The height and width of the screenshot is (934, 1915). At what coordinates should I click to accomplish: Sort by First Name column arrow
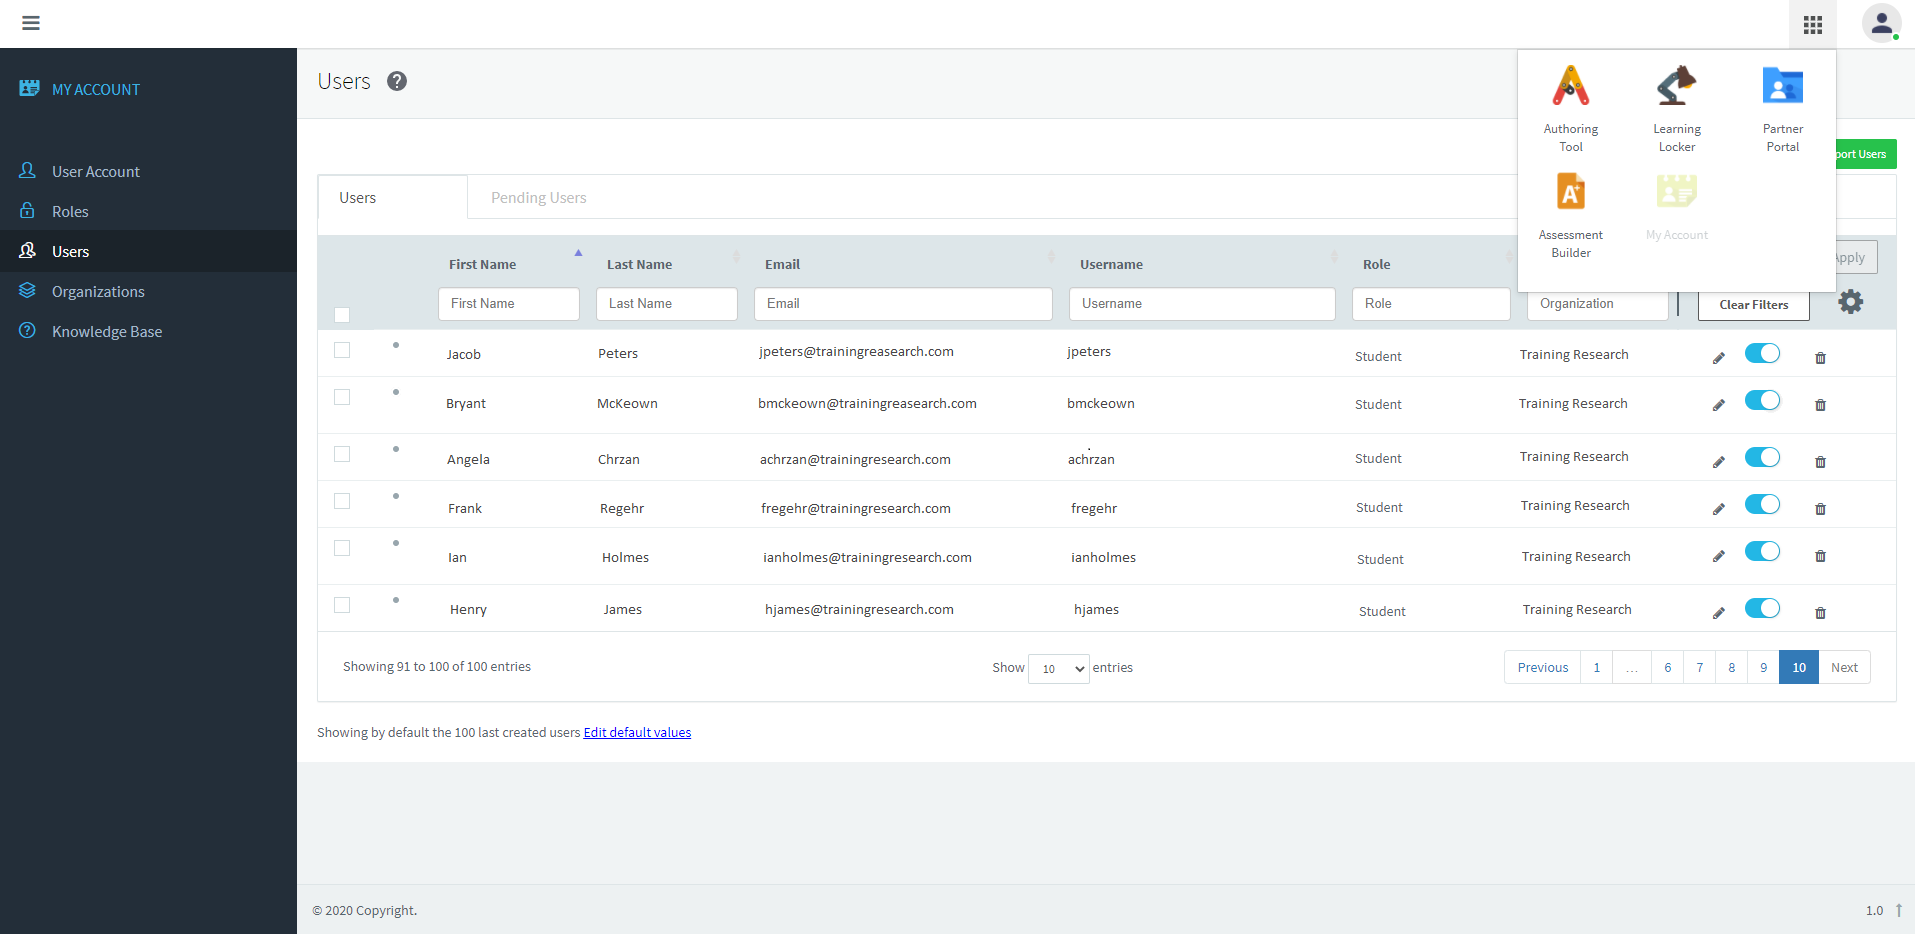(578, 253)
